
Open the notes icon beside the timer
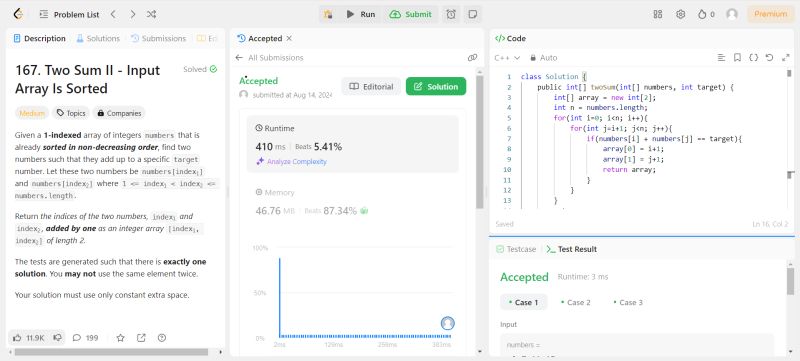click(473, 14)
